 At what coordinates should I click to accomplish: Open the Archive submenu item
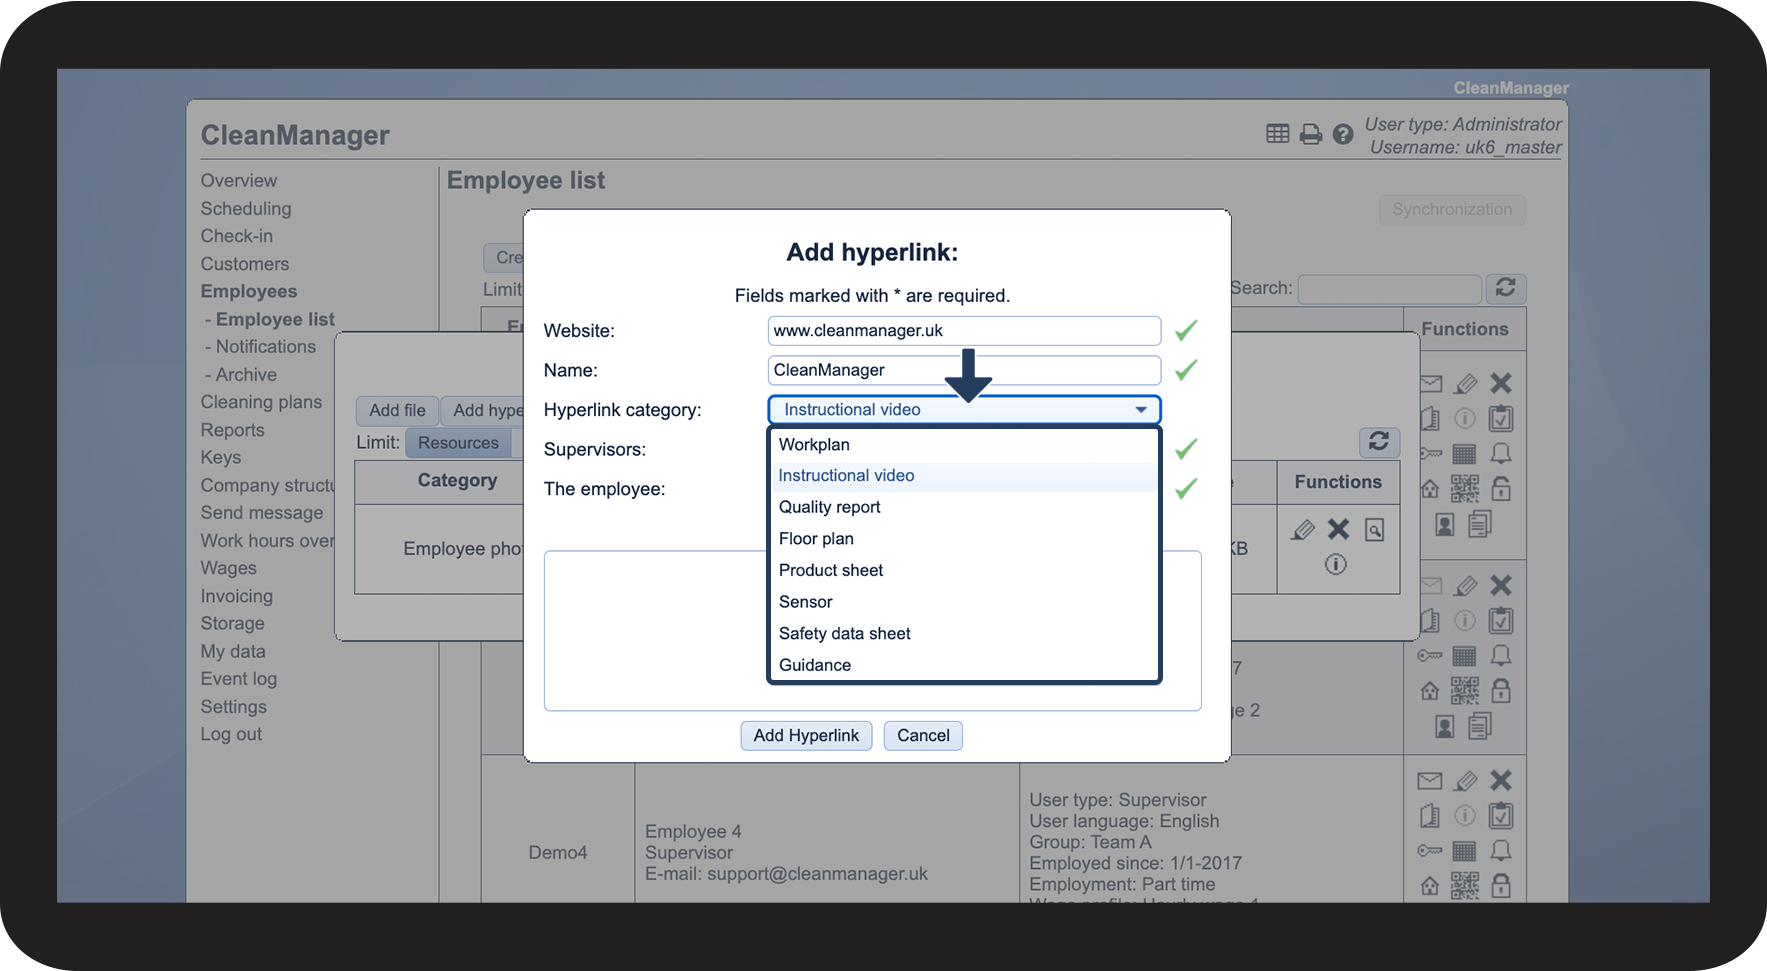[246, 375]
